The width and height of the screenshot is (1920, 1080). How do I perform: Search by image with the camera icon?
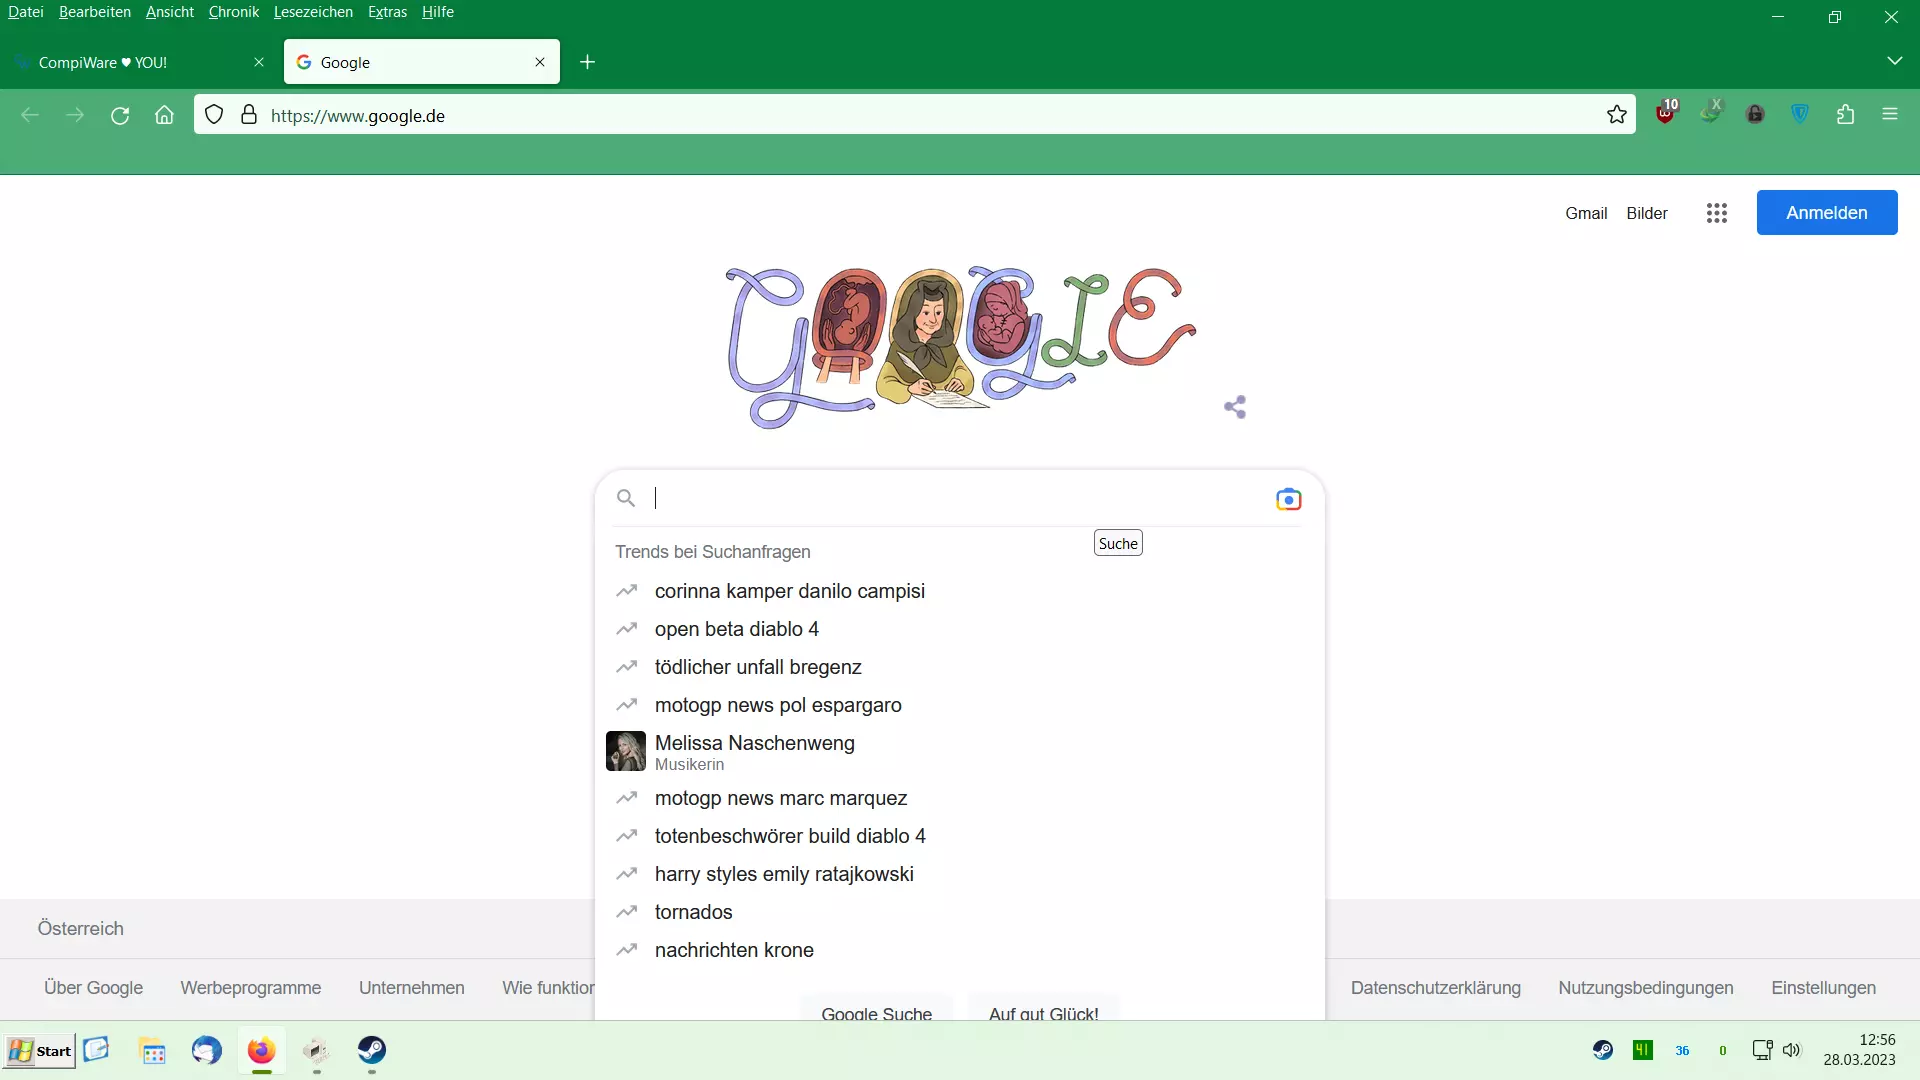click(1288, 499)
